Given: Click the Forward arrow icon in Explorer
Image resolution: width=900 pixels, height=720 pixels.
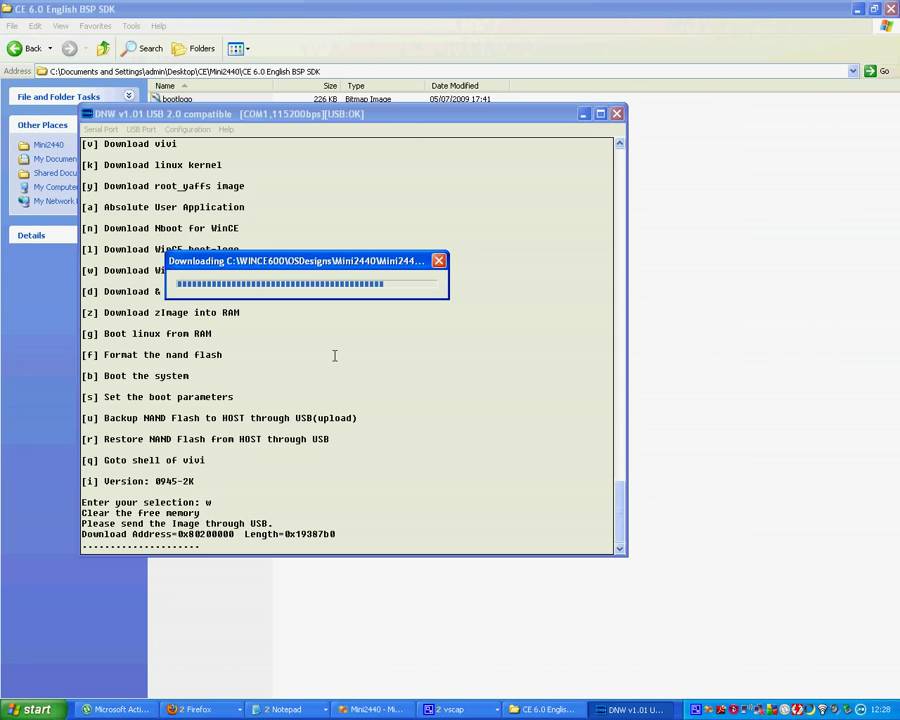Looking at the screenshot, I should (69, 49).
